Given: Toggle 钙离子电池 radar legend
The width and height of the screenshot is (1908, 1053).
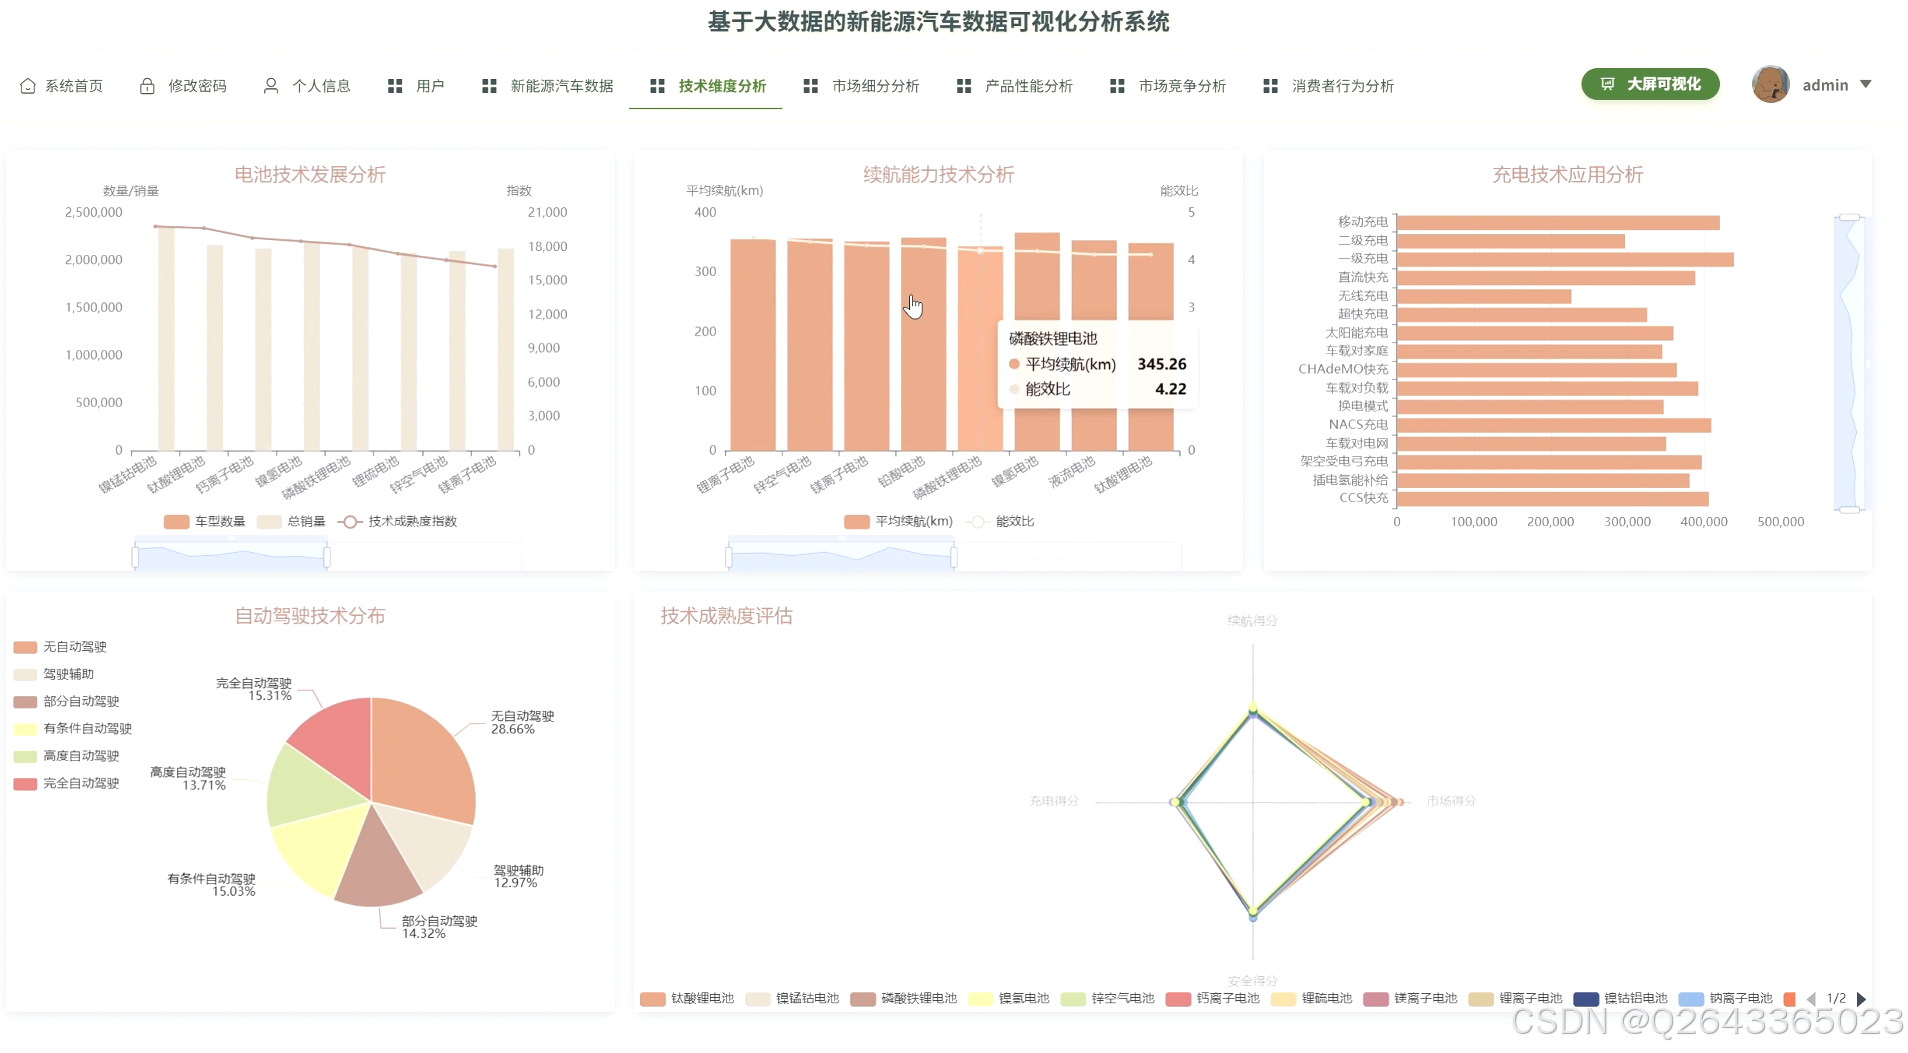Looking at the screenshot, I should [x=1213, y=998].
